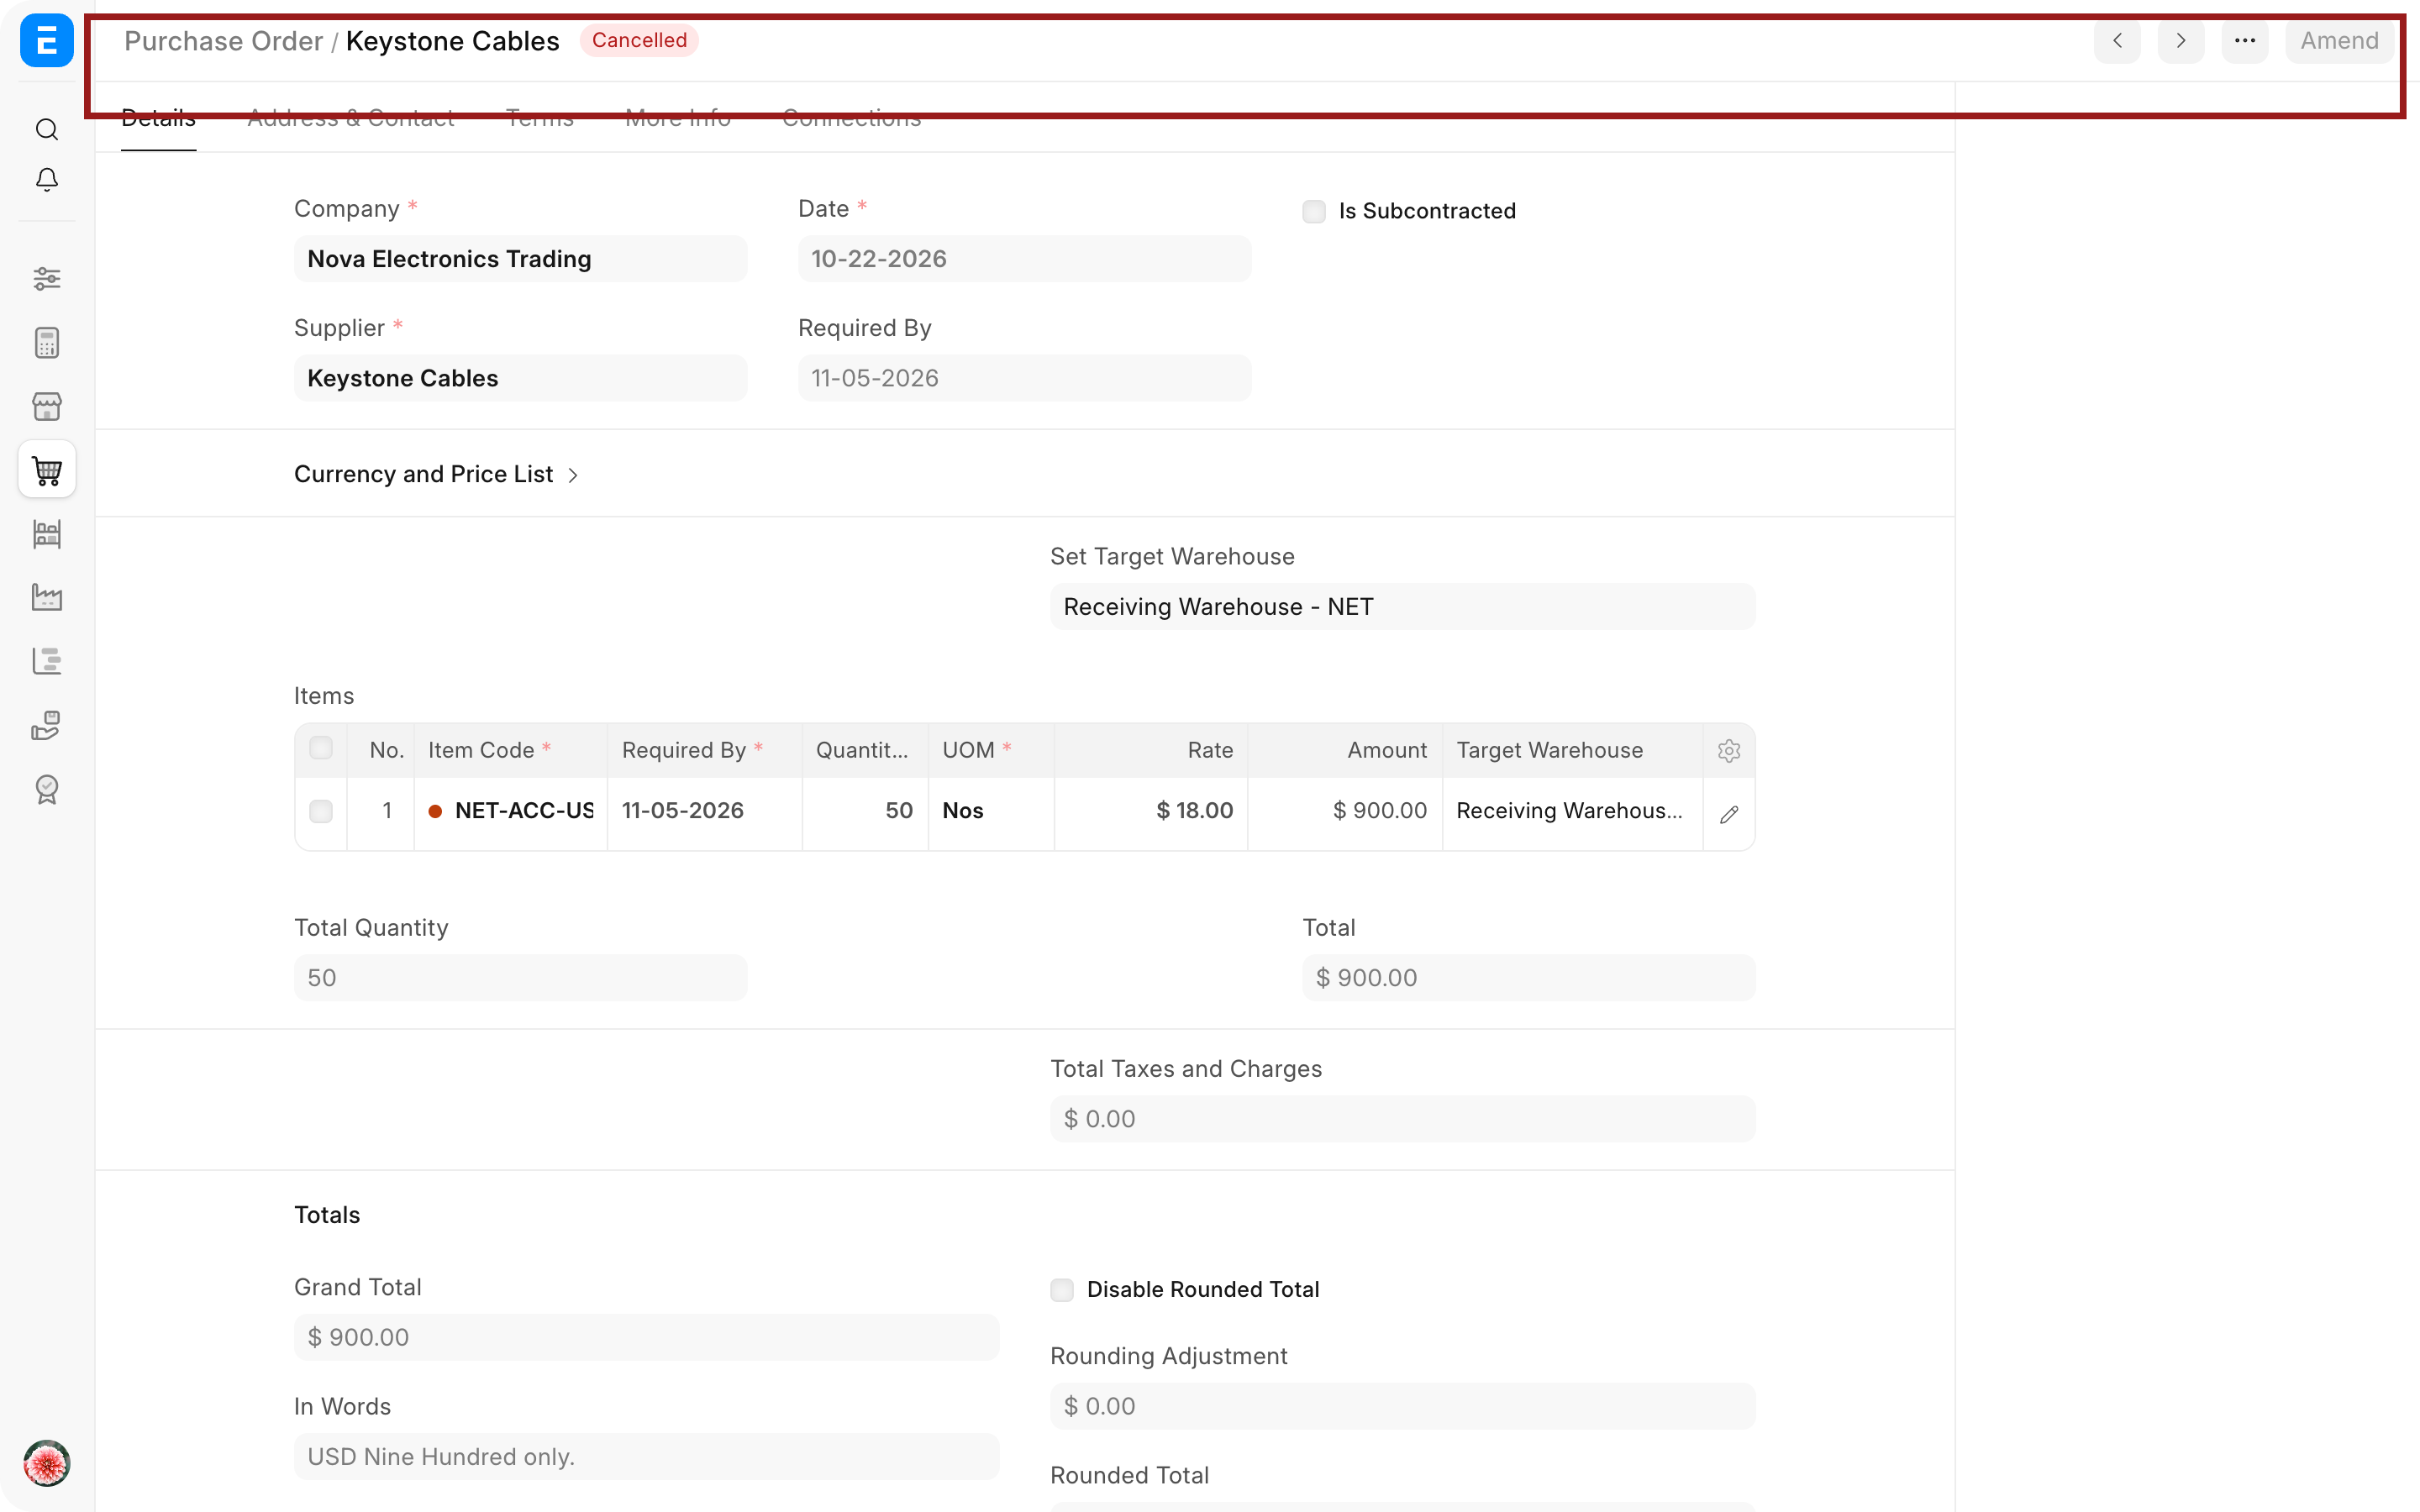Open the Buying cart sidebar icon
The width and height of the screenshot is (2420, 1512).
47,470
